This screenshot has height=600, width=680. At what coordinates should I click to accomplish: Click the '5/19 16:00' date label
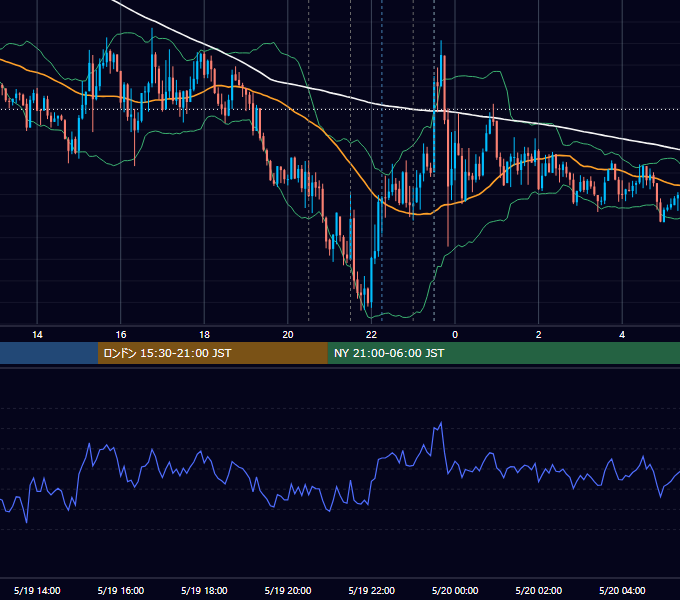pyautogui.click(x=121, y=590)
